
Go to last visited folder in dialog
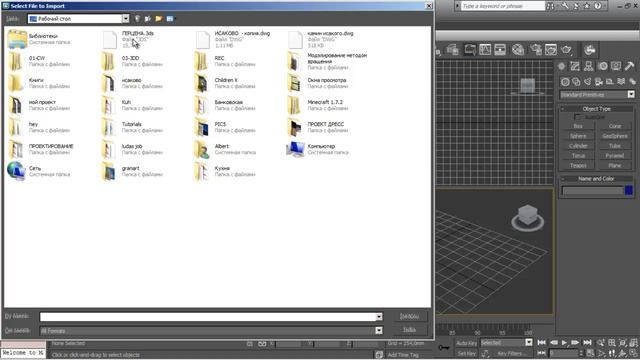pos(137,19)
